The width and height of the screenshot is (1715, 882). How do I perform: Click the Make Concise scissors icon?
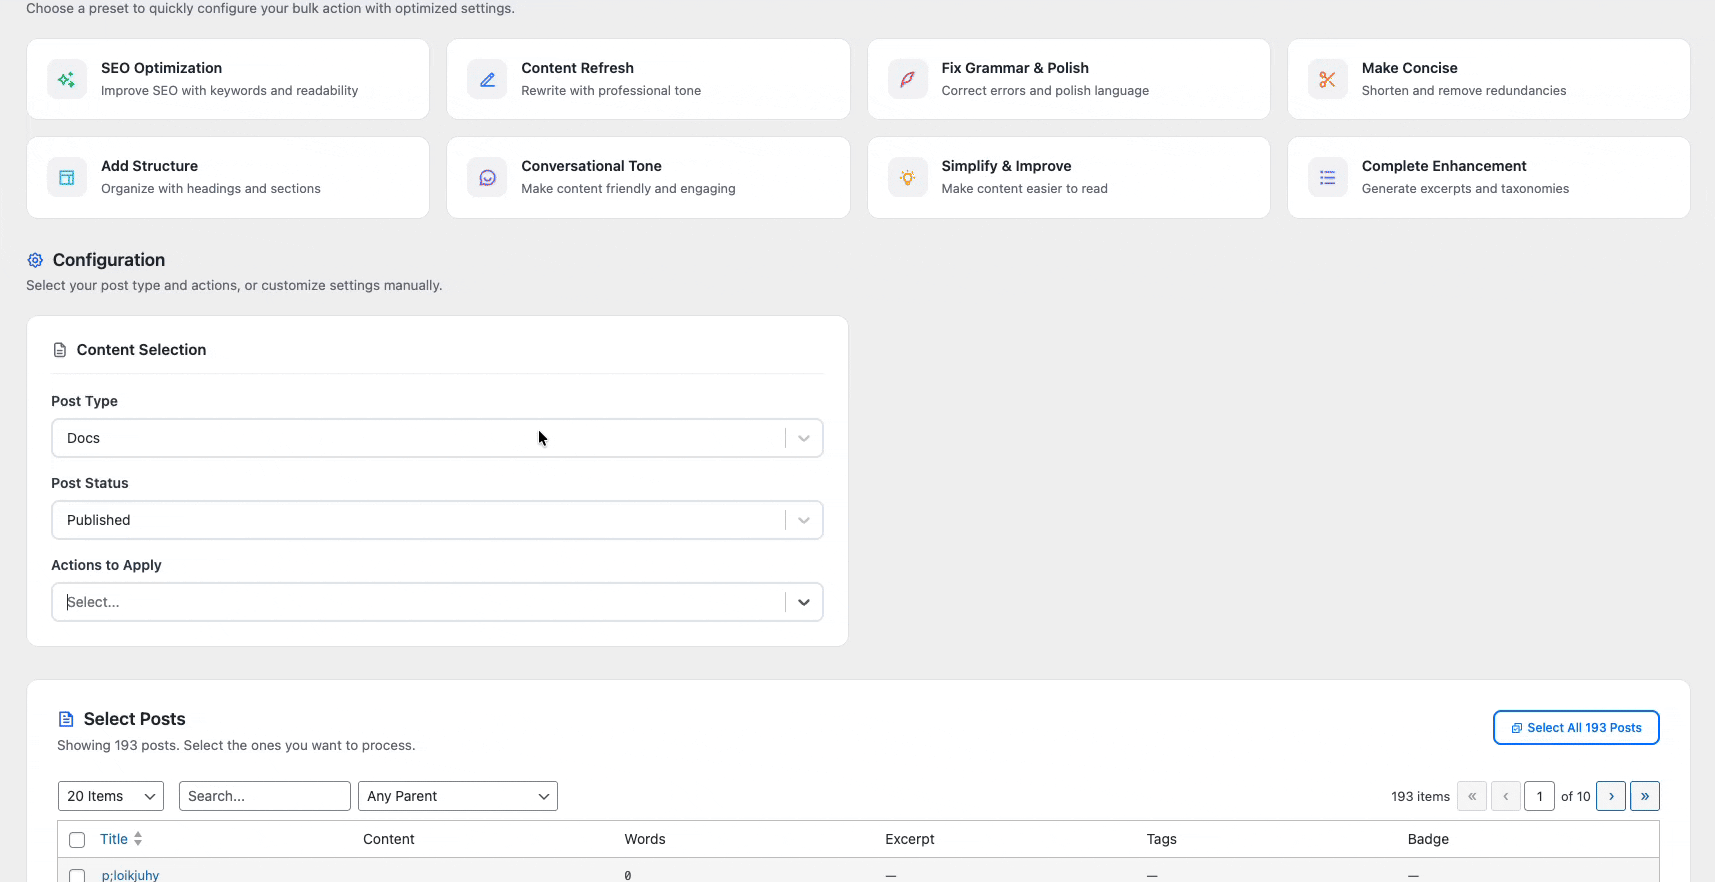[x=1327, y=80]
